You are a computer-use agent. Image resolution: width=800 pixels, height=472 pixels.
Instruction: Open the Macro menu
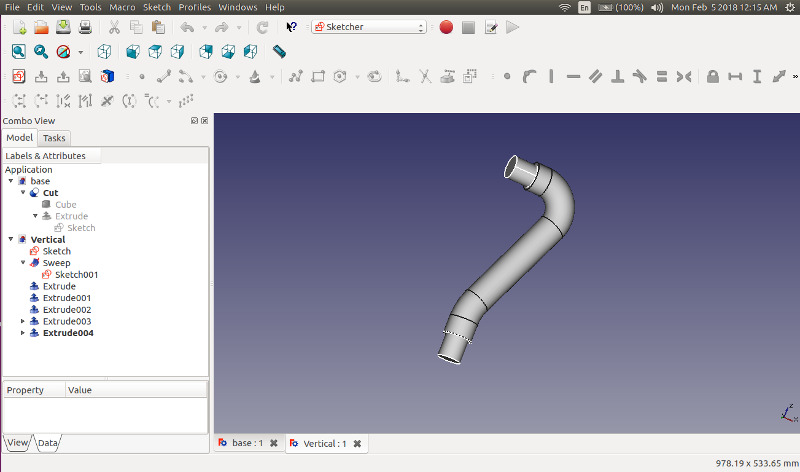(x=122, y=7)
